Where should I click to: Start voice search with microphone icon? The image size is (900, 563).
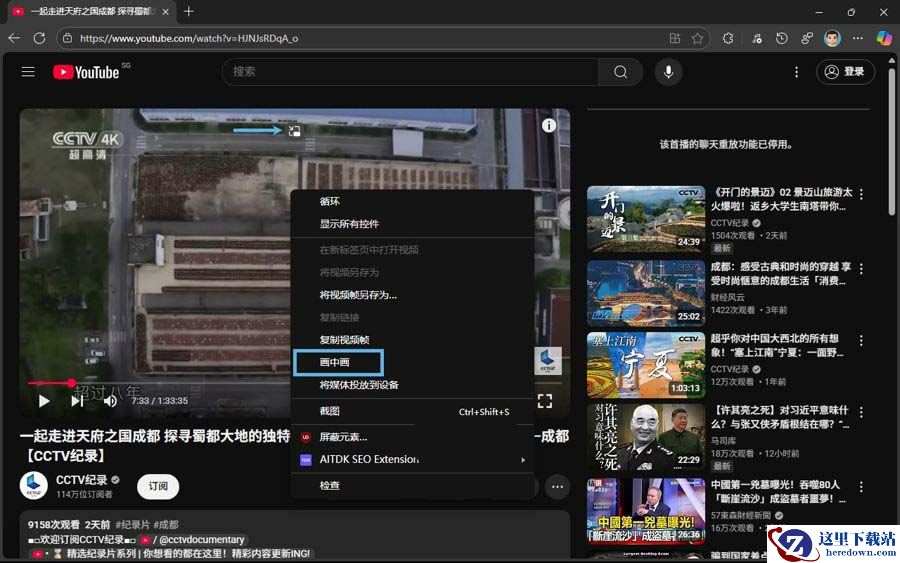pyautogui.click(x=668, y=72)
